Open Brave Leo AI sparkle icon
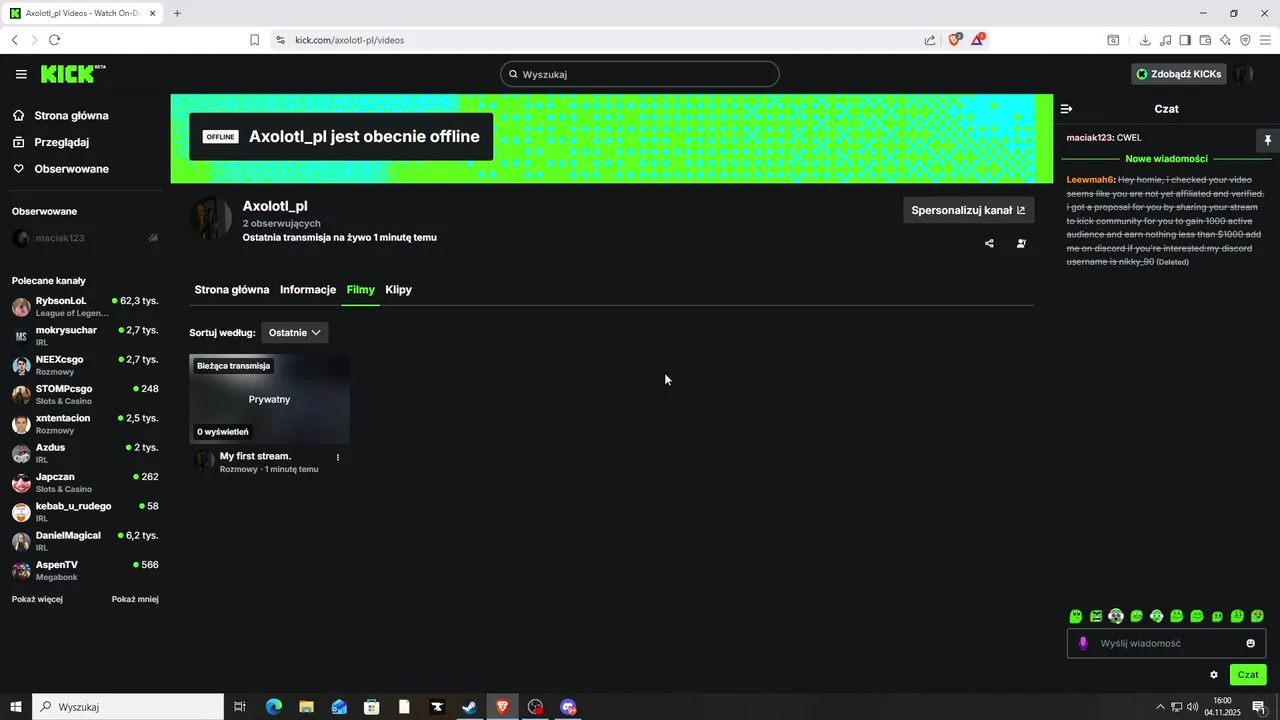The image size is (1280, 720). [x=1225, y=40]
